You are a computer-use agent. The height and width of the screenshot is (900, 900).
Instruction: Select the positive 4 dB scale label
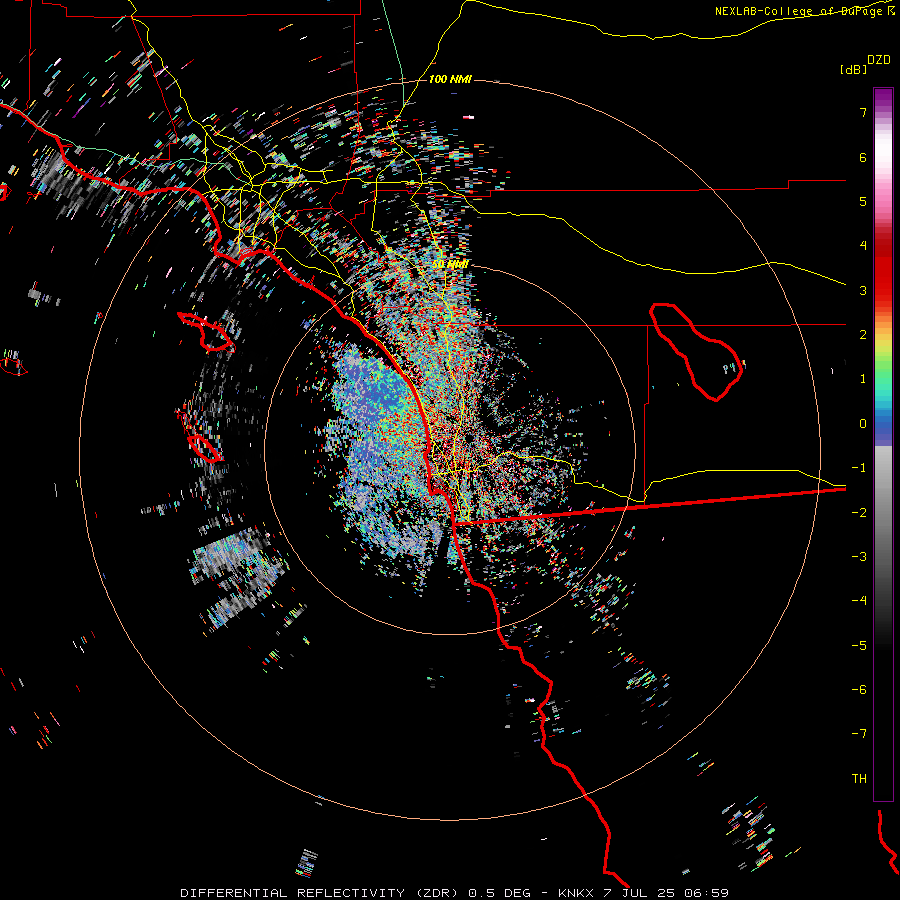(863, 246)
